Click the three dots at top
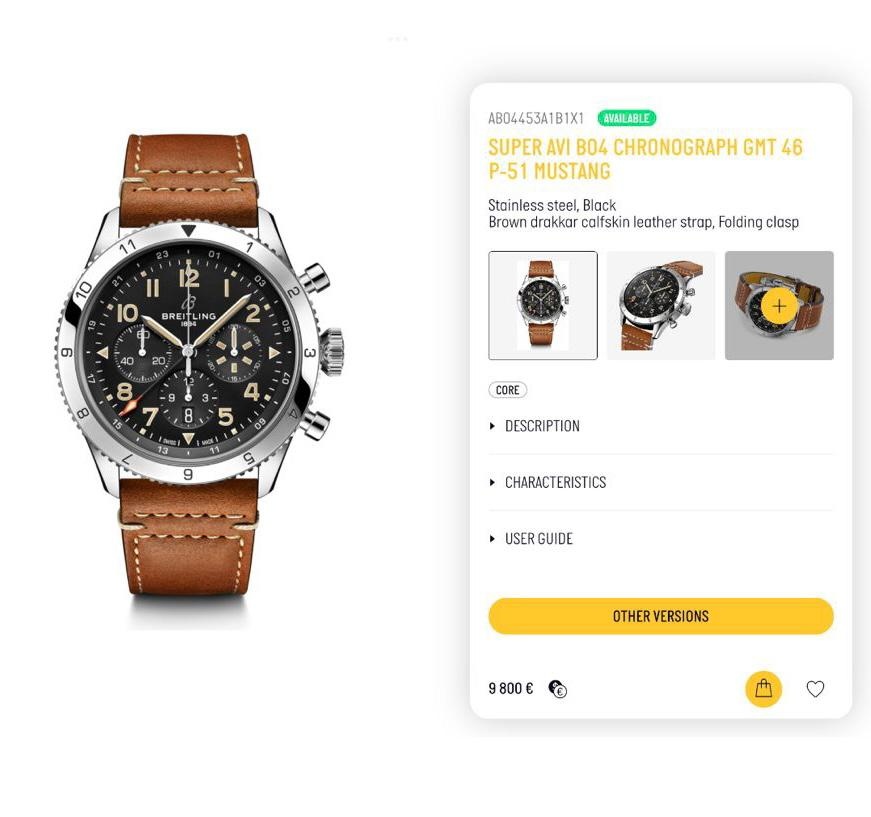The image size is (871, 817). tap(398, 39)
